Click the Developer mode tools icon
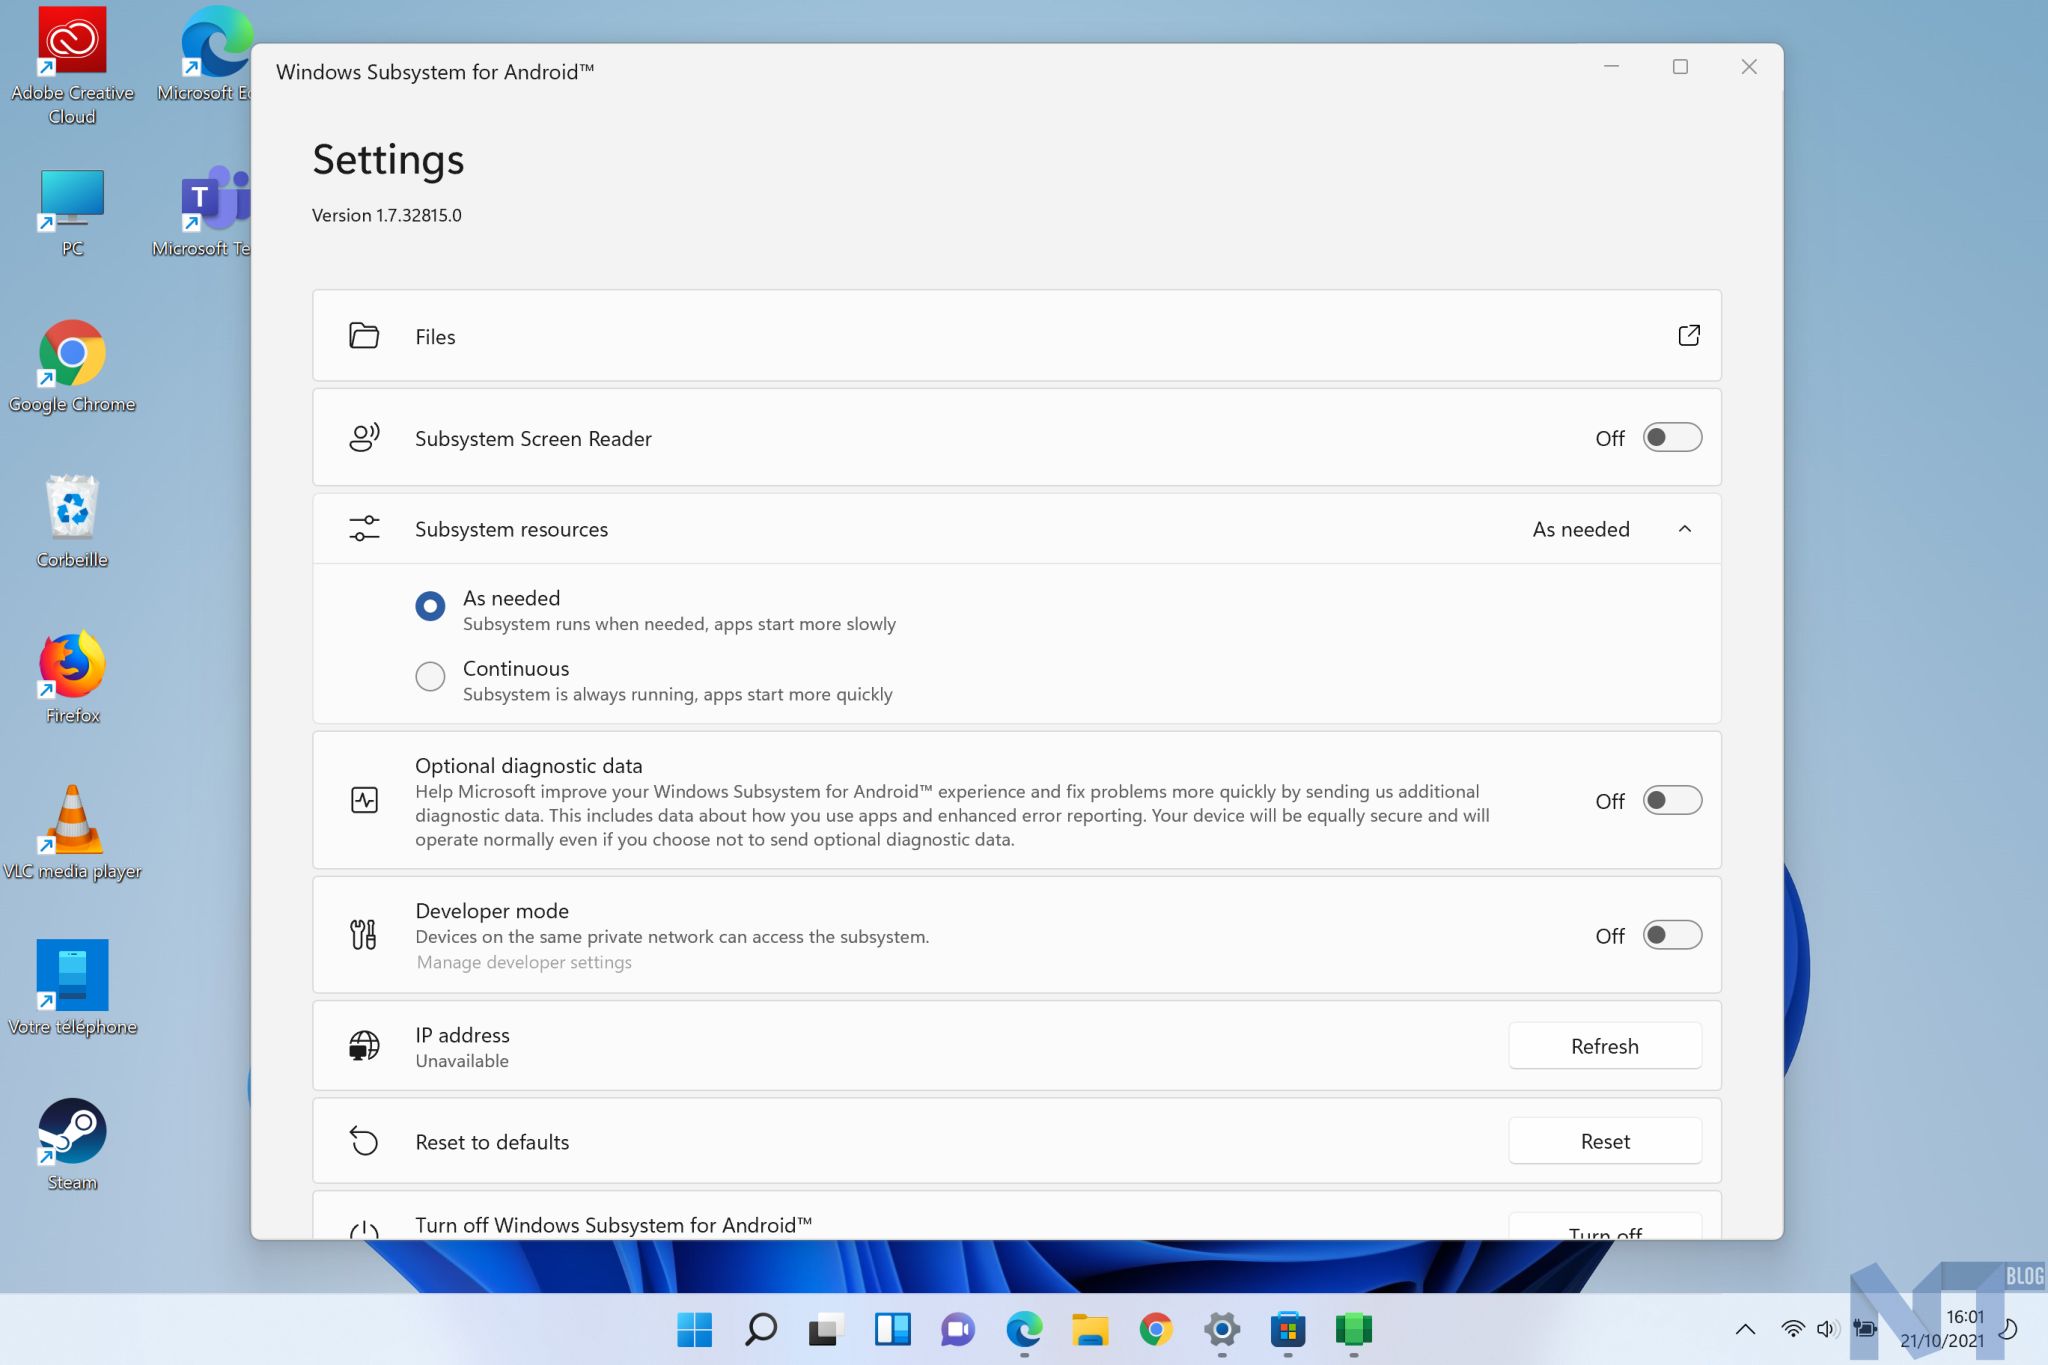Viewport: 2048px width, 1365px height. (x=364, y=935)
